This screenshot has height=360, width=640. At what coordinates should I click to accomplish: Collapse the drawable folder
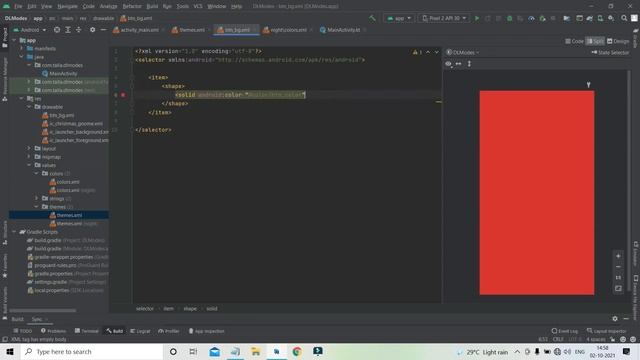tap(29, 107)
